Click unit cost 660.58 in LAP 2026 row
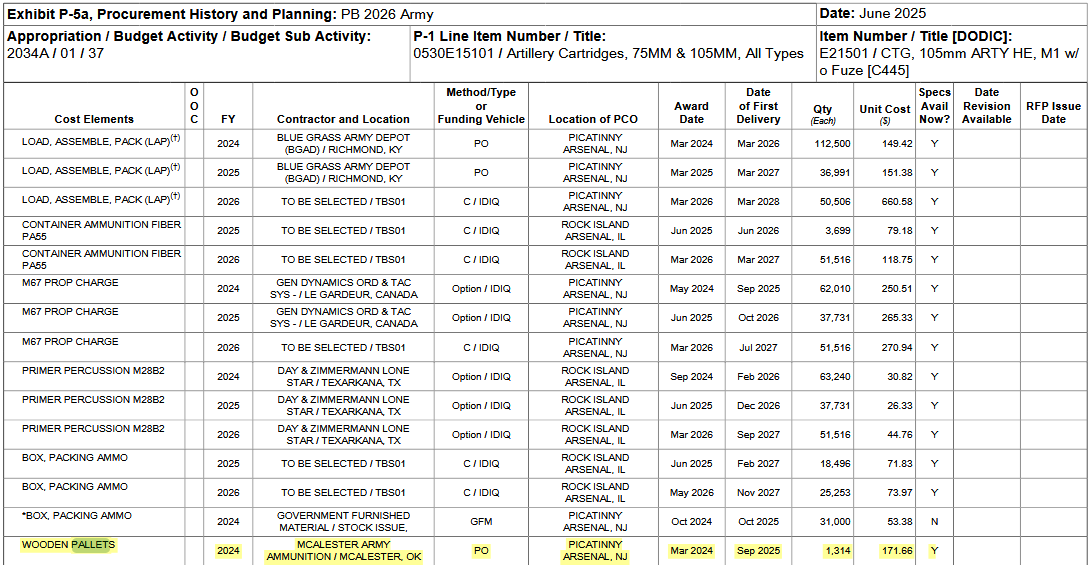The width and height of the screenshot is (1090, 565). (897, 202)
